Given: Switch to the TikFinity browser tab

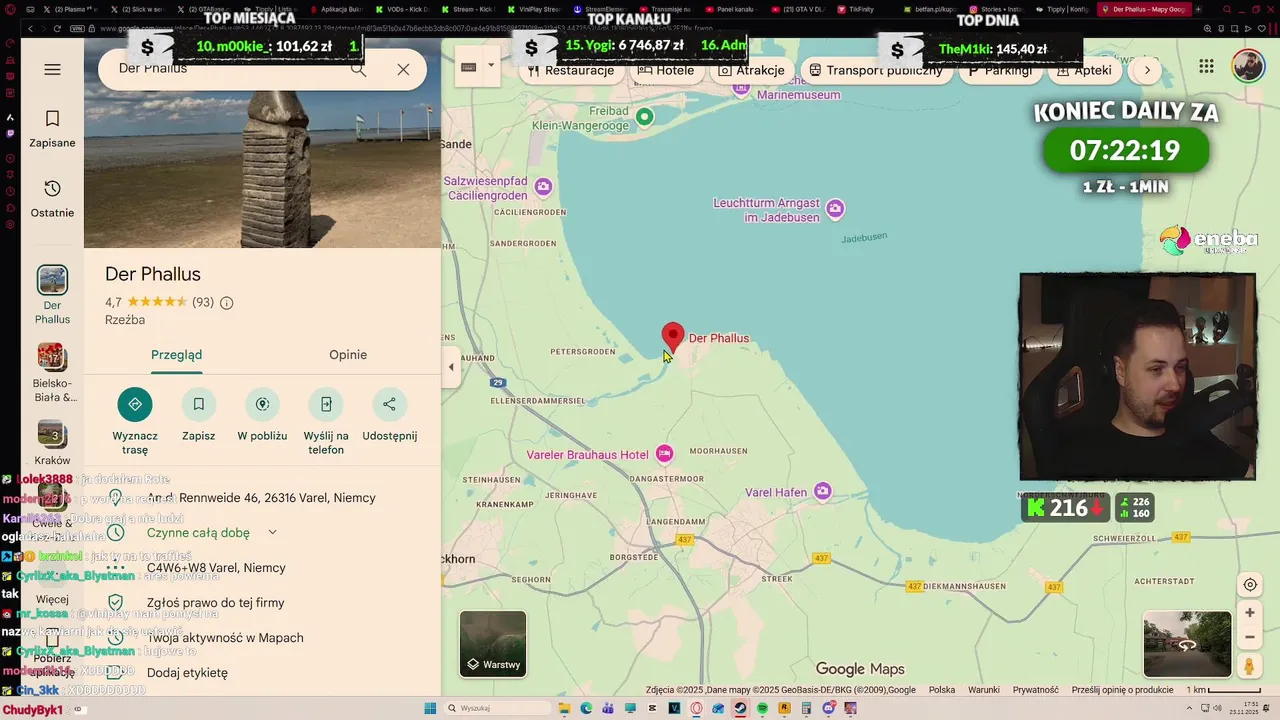Looking at the screenshot, I should click(x=860, y=9).
